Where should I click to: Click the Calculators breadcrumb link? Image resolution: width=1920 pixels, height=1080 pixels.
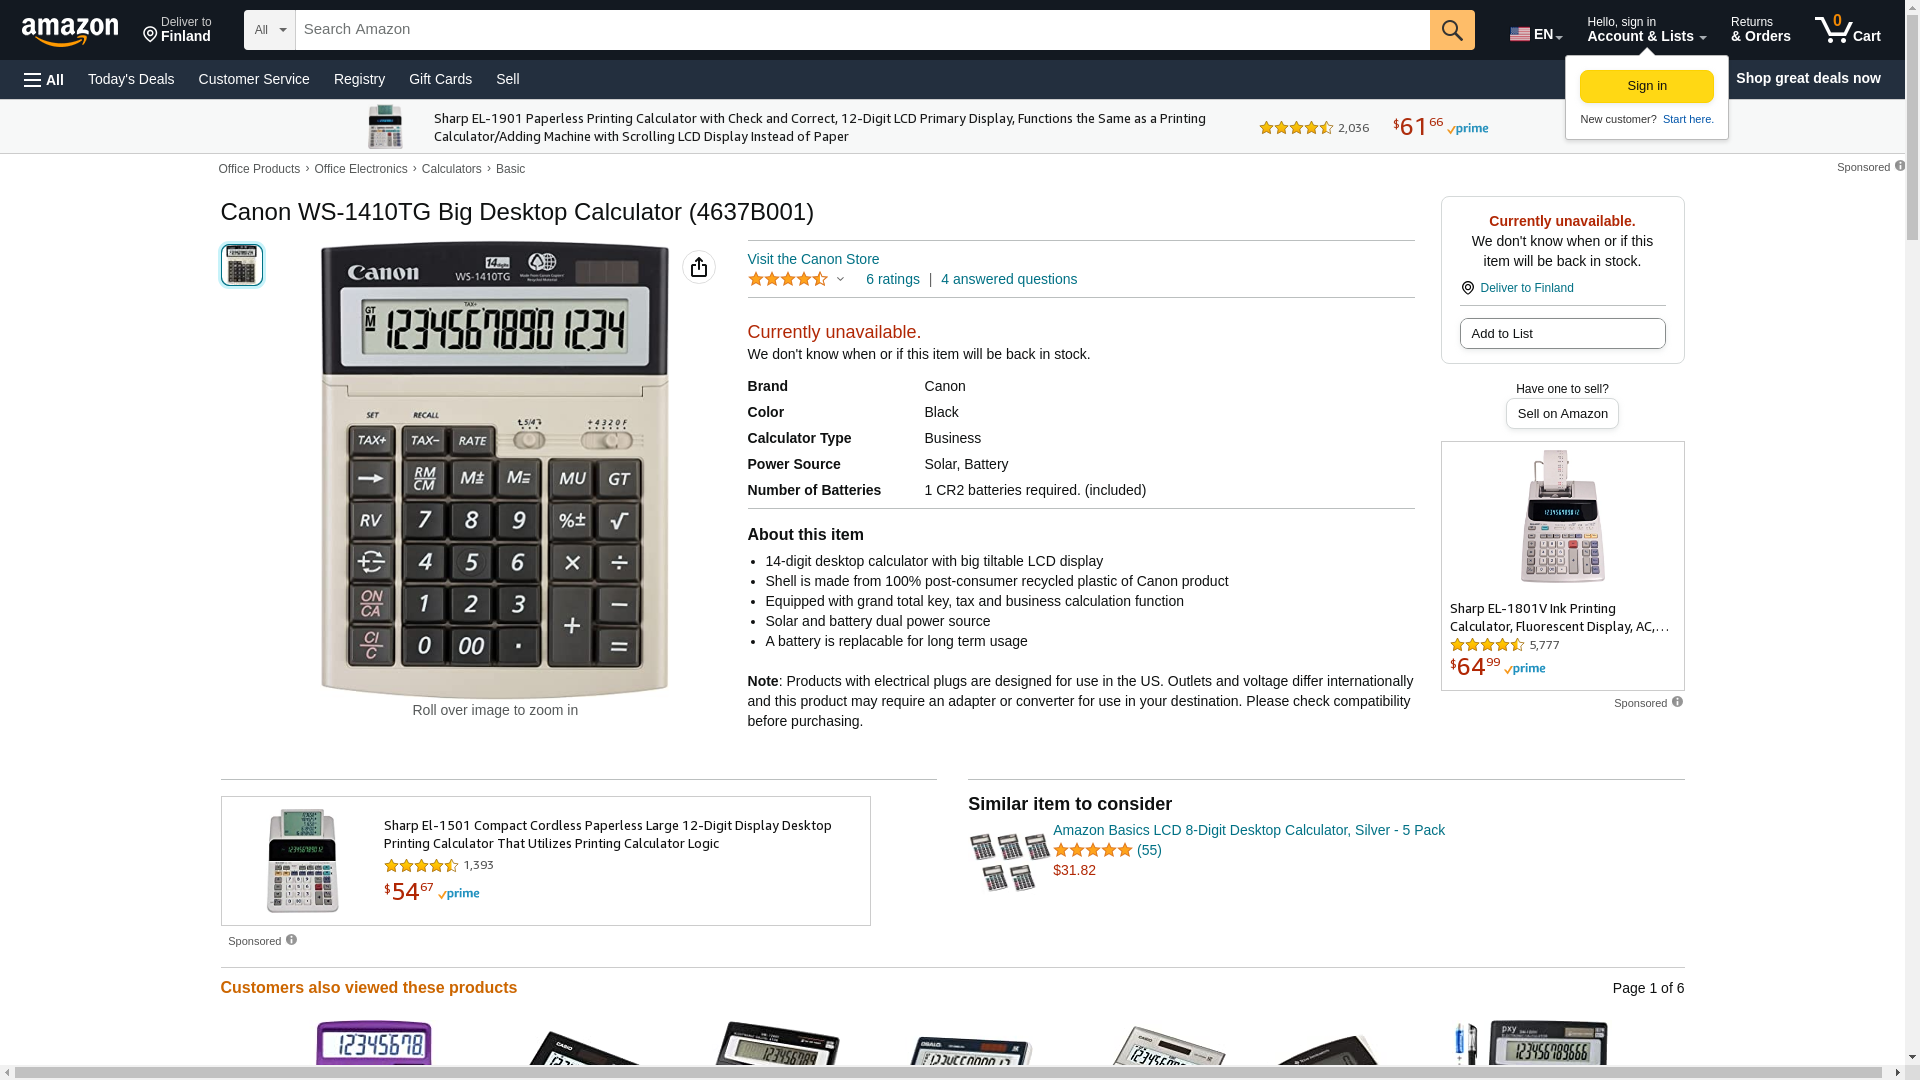tap(451, 169)
